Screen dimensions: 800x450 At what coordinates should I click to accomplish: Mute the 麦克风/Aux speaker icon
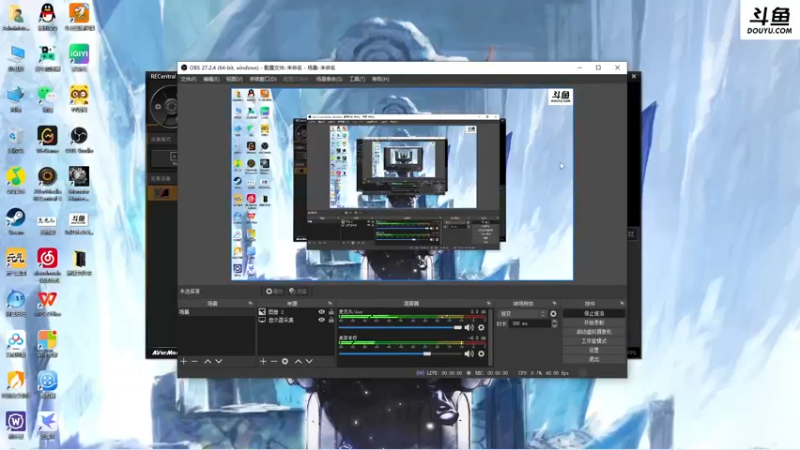469,328
